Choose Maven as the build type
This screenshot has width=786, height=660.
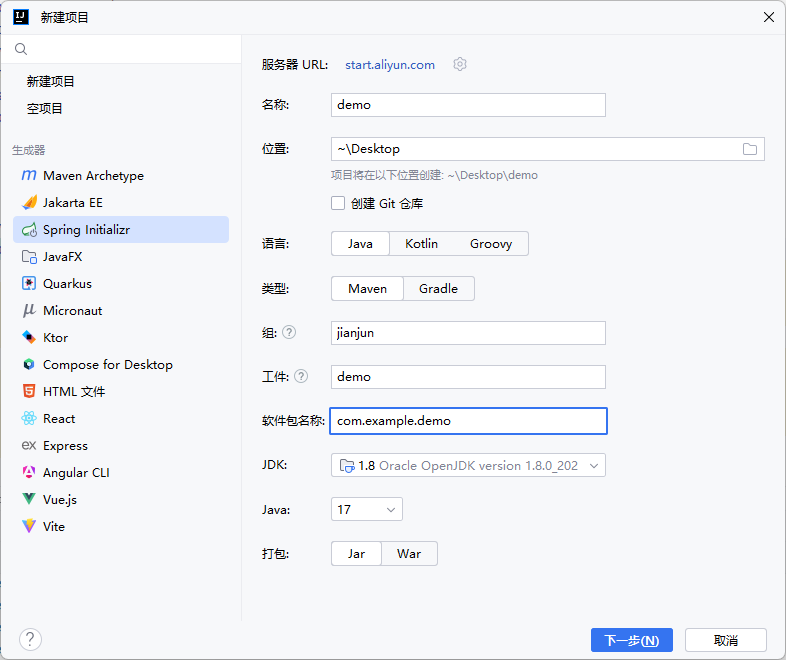pos(367,289)
